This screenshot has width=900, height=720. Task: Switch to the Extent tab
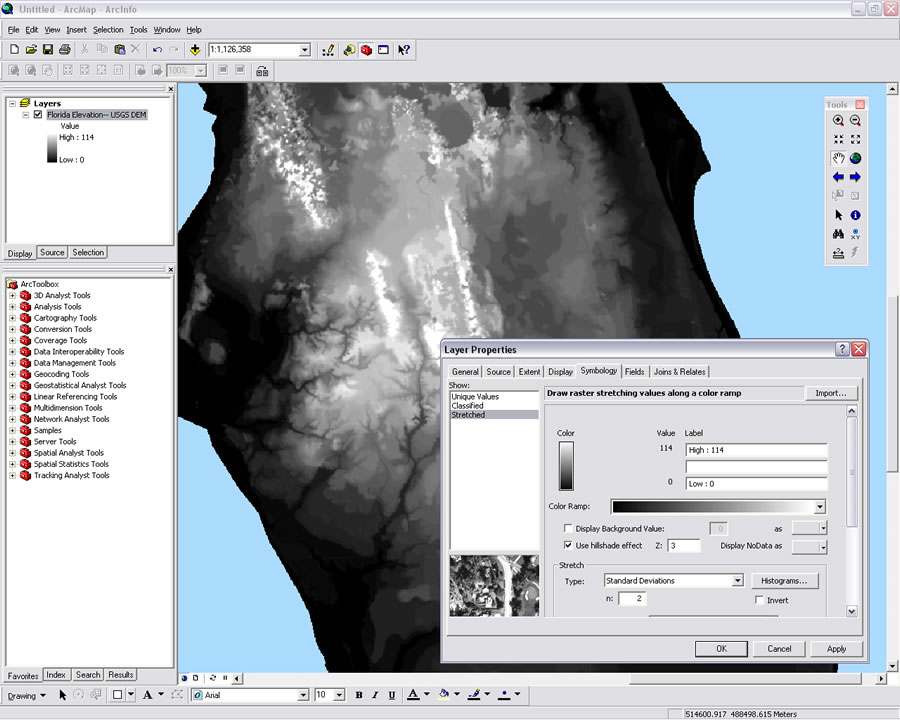pyautogui.click(x=529, y=372)
